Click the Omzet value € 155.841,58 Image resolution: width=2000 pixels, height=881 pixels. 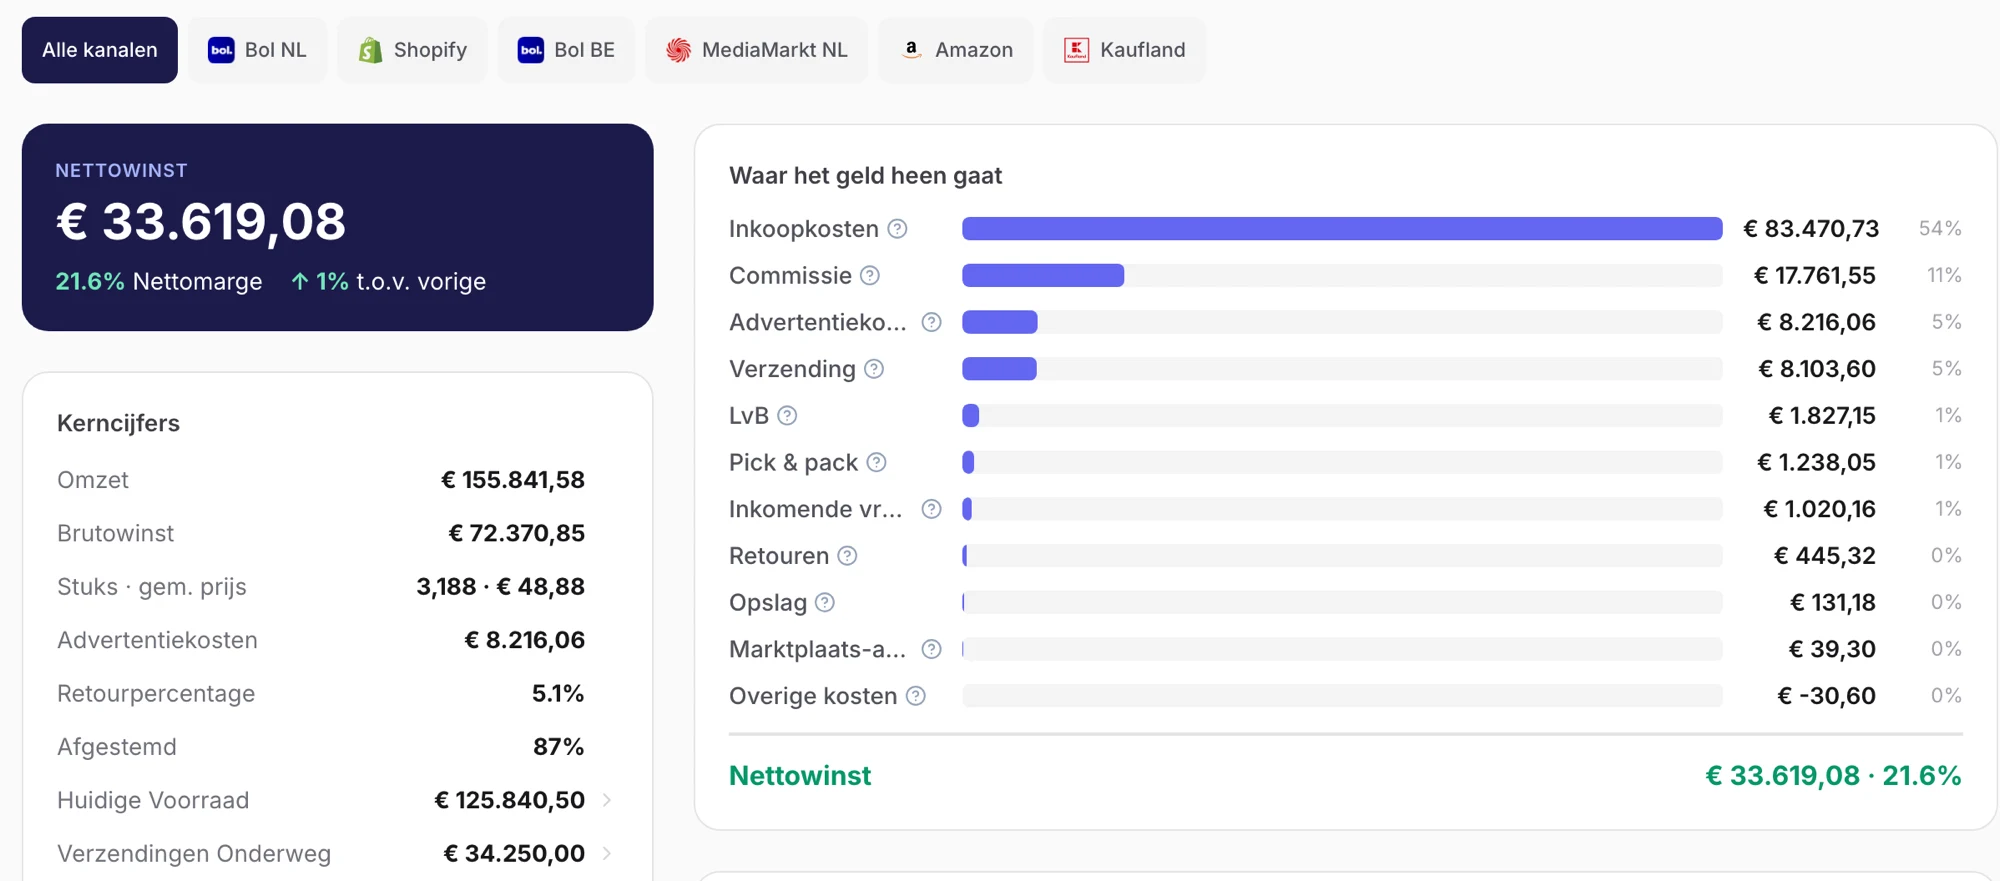(x=513, y=480)
